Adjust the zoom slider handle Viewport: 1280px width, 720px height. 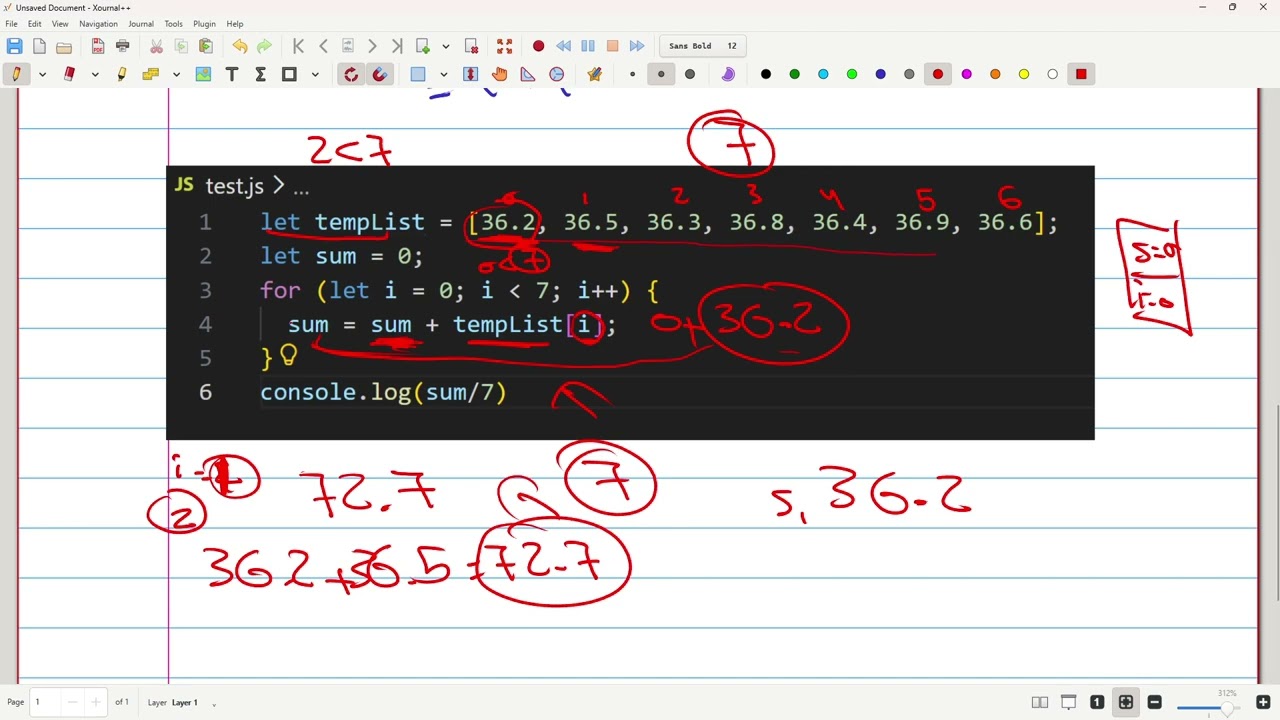(1227, 707)
